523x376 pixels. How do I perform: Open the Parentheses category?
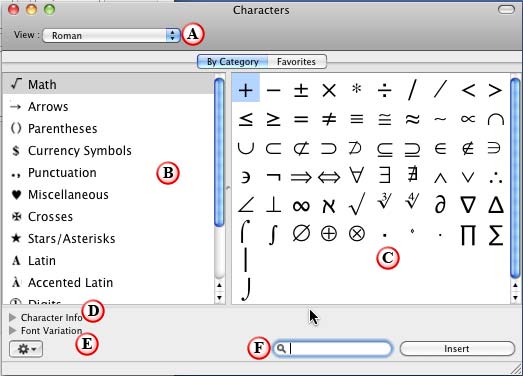(x=108, y=129)
